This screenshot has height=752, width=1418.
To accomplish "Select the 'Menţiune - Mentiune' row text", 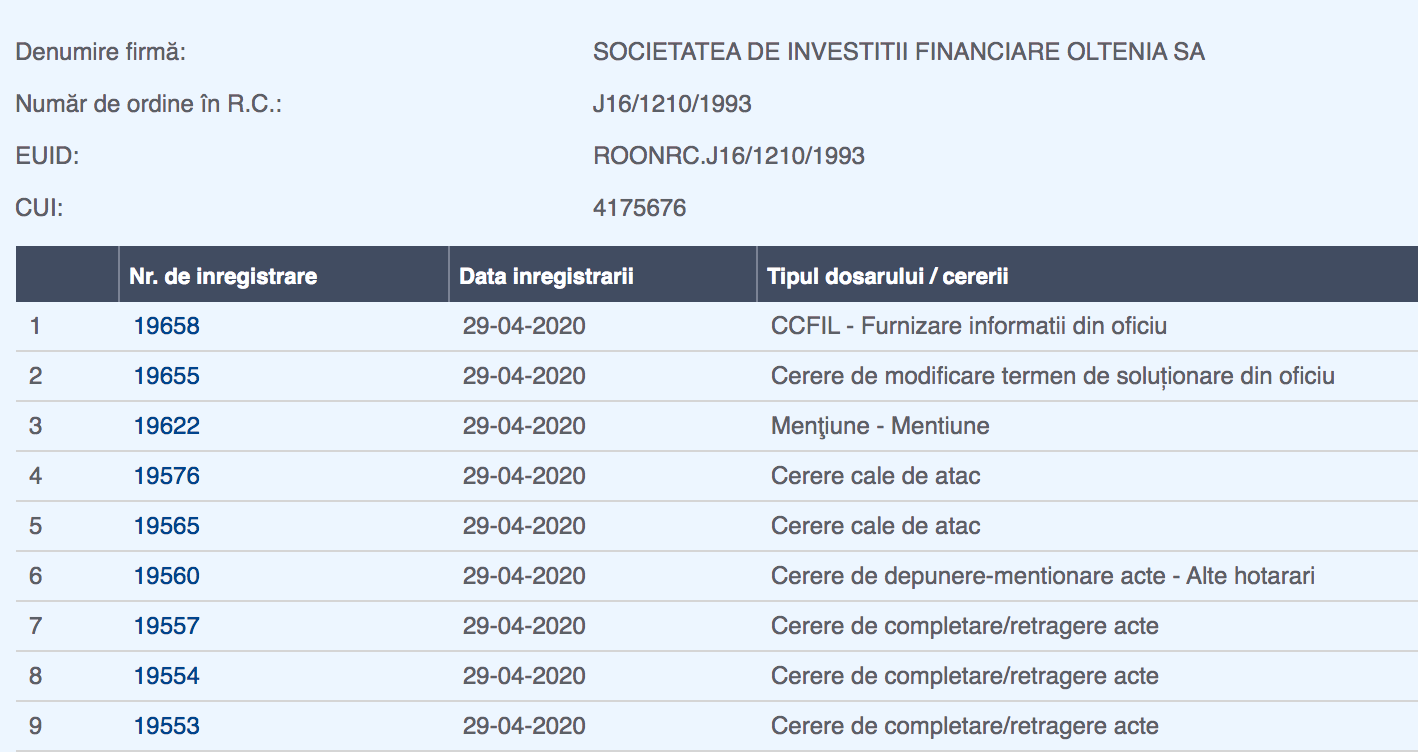I will click(x=880, y=426).
